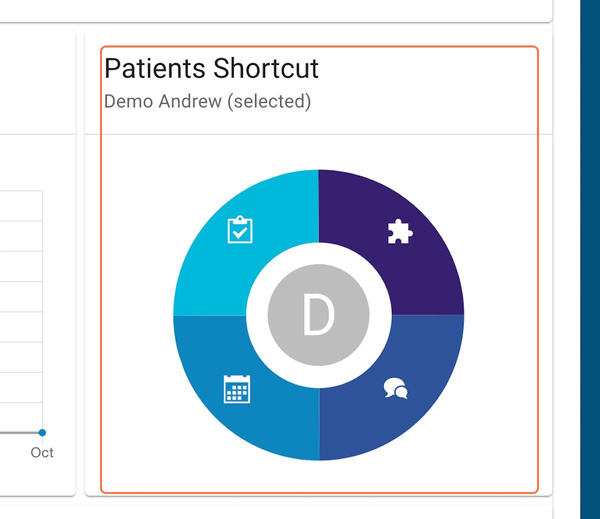Click the Patients Shortcut heading

pyautogui.click(x=211, y=69)
